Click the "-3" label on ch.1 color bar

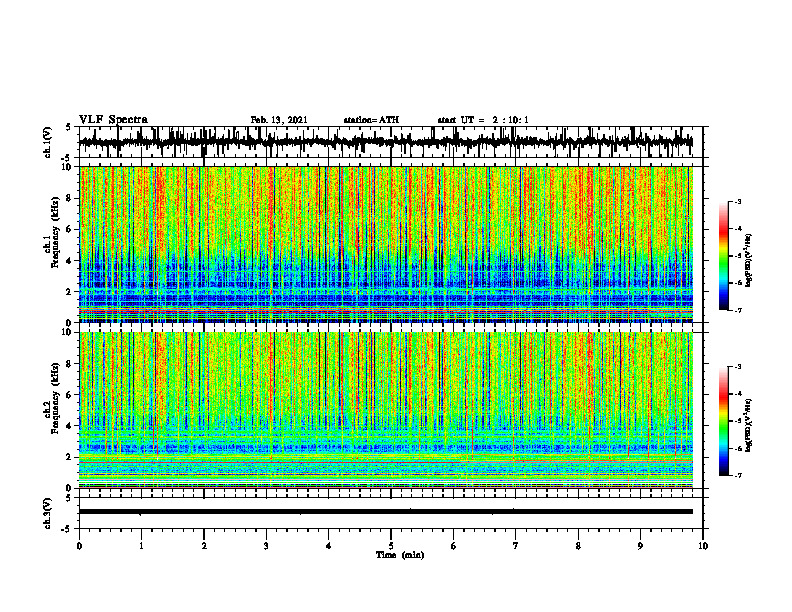(x=737, y=201)
